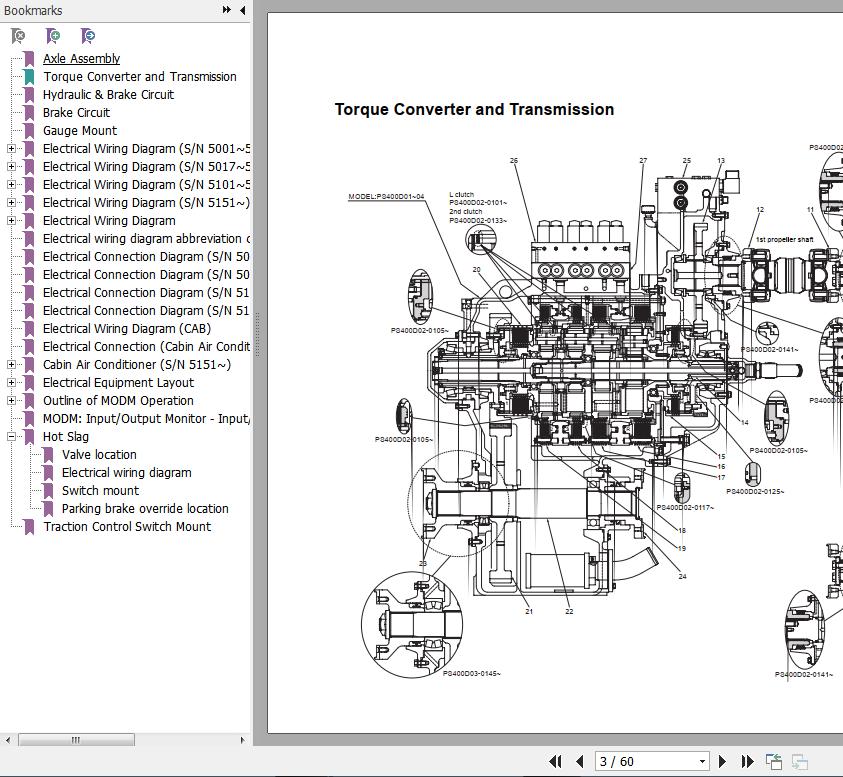Viewport: 843px width, 777px height.
Task: Go to previous page arrow
Action: [580, 761]
